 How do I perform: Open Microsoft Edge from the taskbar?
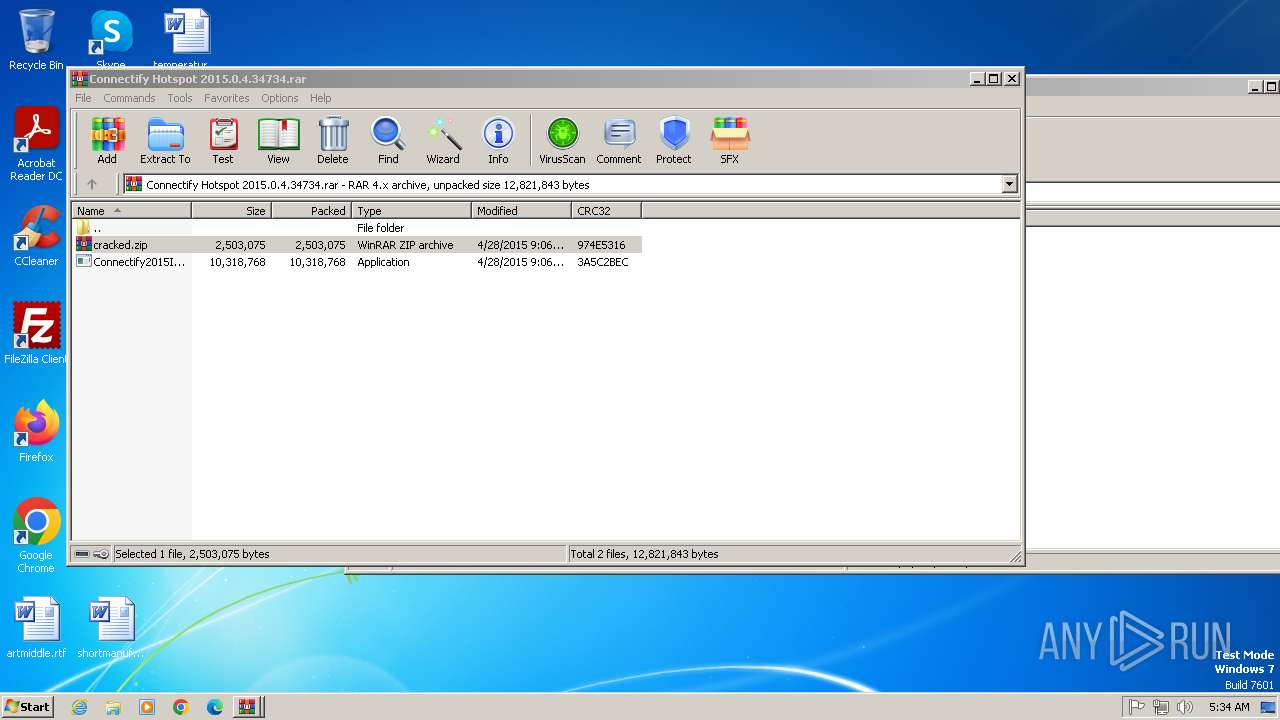point(215,707)
